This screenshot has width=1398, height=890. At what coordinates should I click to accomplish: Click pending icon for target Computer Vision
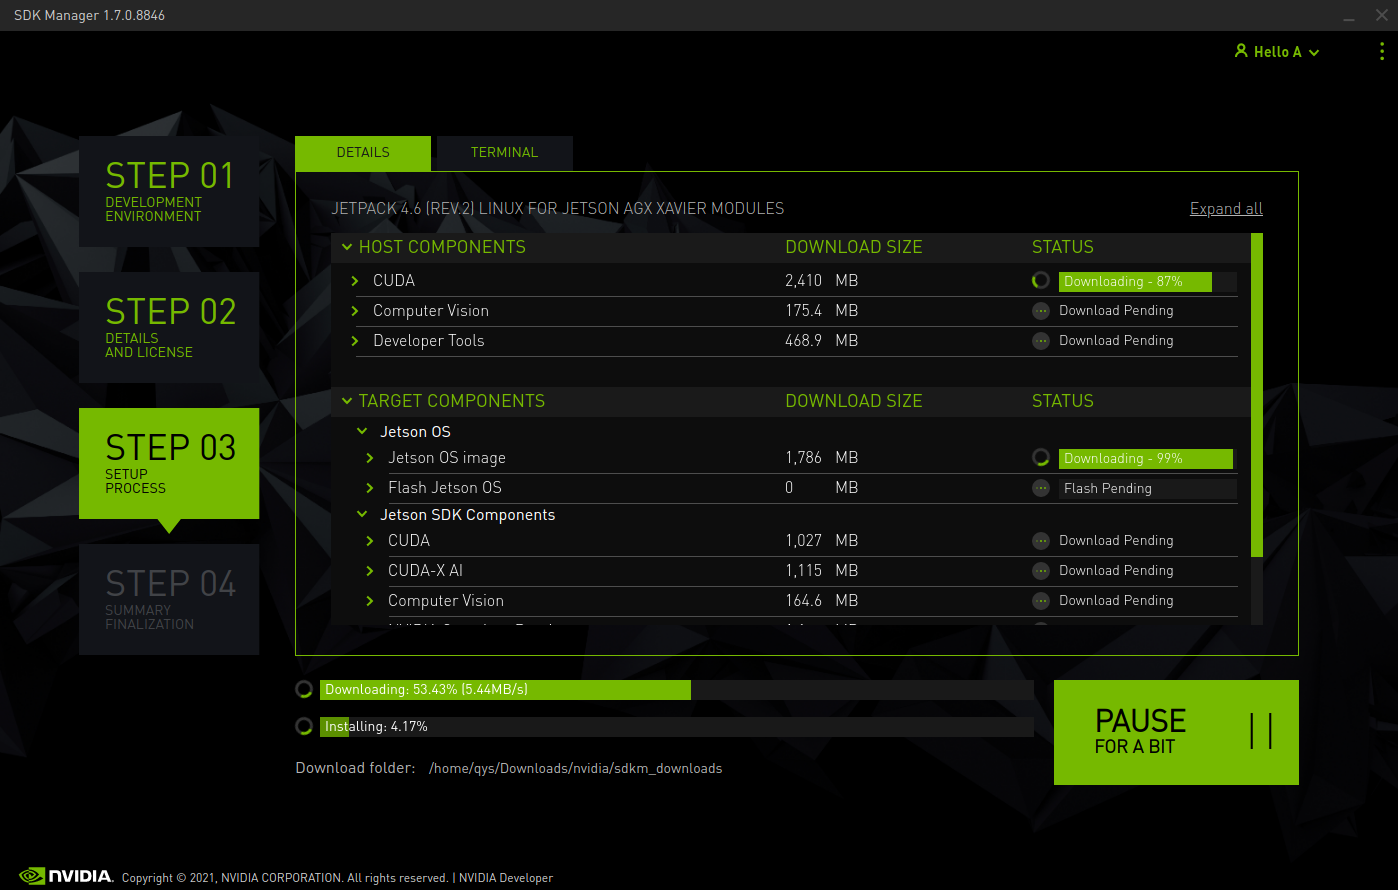pos(1041,601)
